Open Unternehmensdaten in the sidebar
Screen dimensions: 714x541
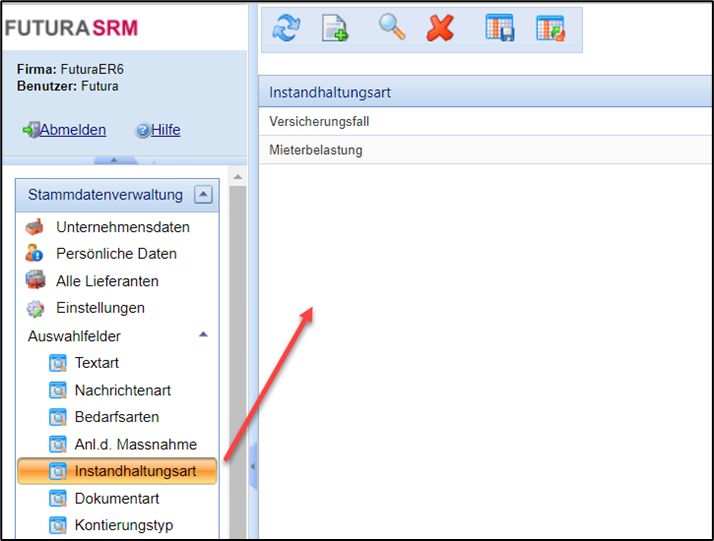(x=122, y=227)
